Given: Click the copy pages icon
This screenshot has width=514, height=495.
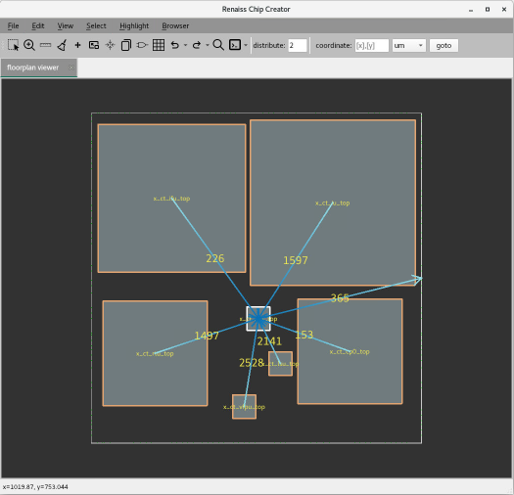Looking at the screenshot, I should [126, 45].
